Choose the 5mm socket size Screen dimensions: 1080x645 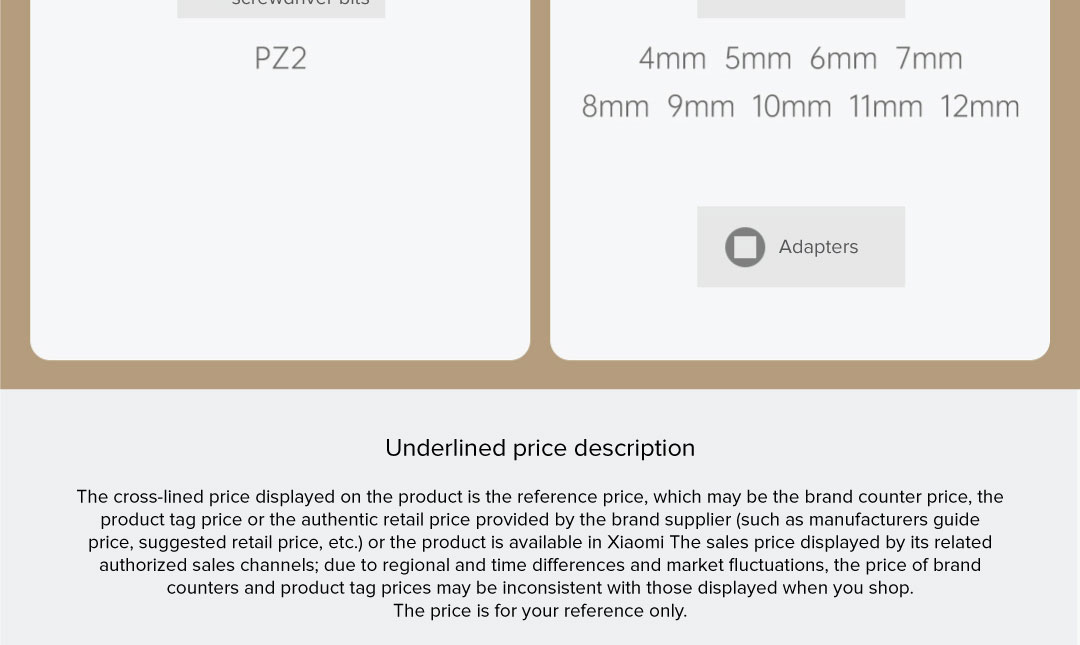[x=758, y=59]
